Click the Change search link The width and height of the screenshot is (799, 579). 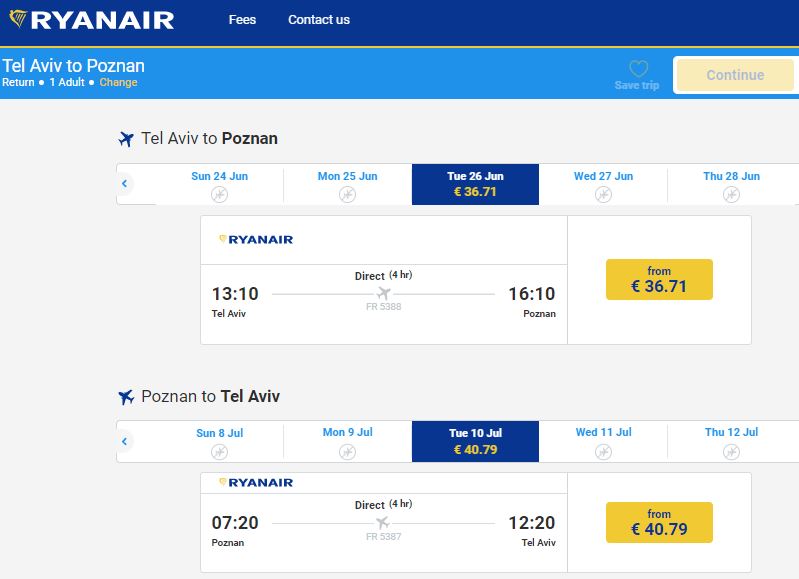(x=118, y=82)
